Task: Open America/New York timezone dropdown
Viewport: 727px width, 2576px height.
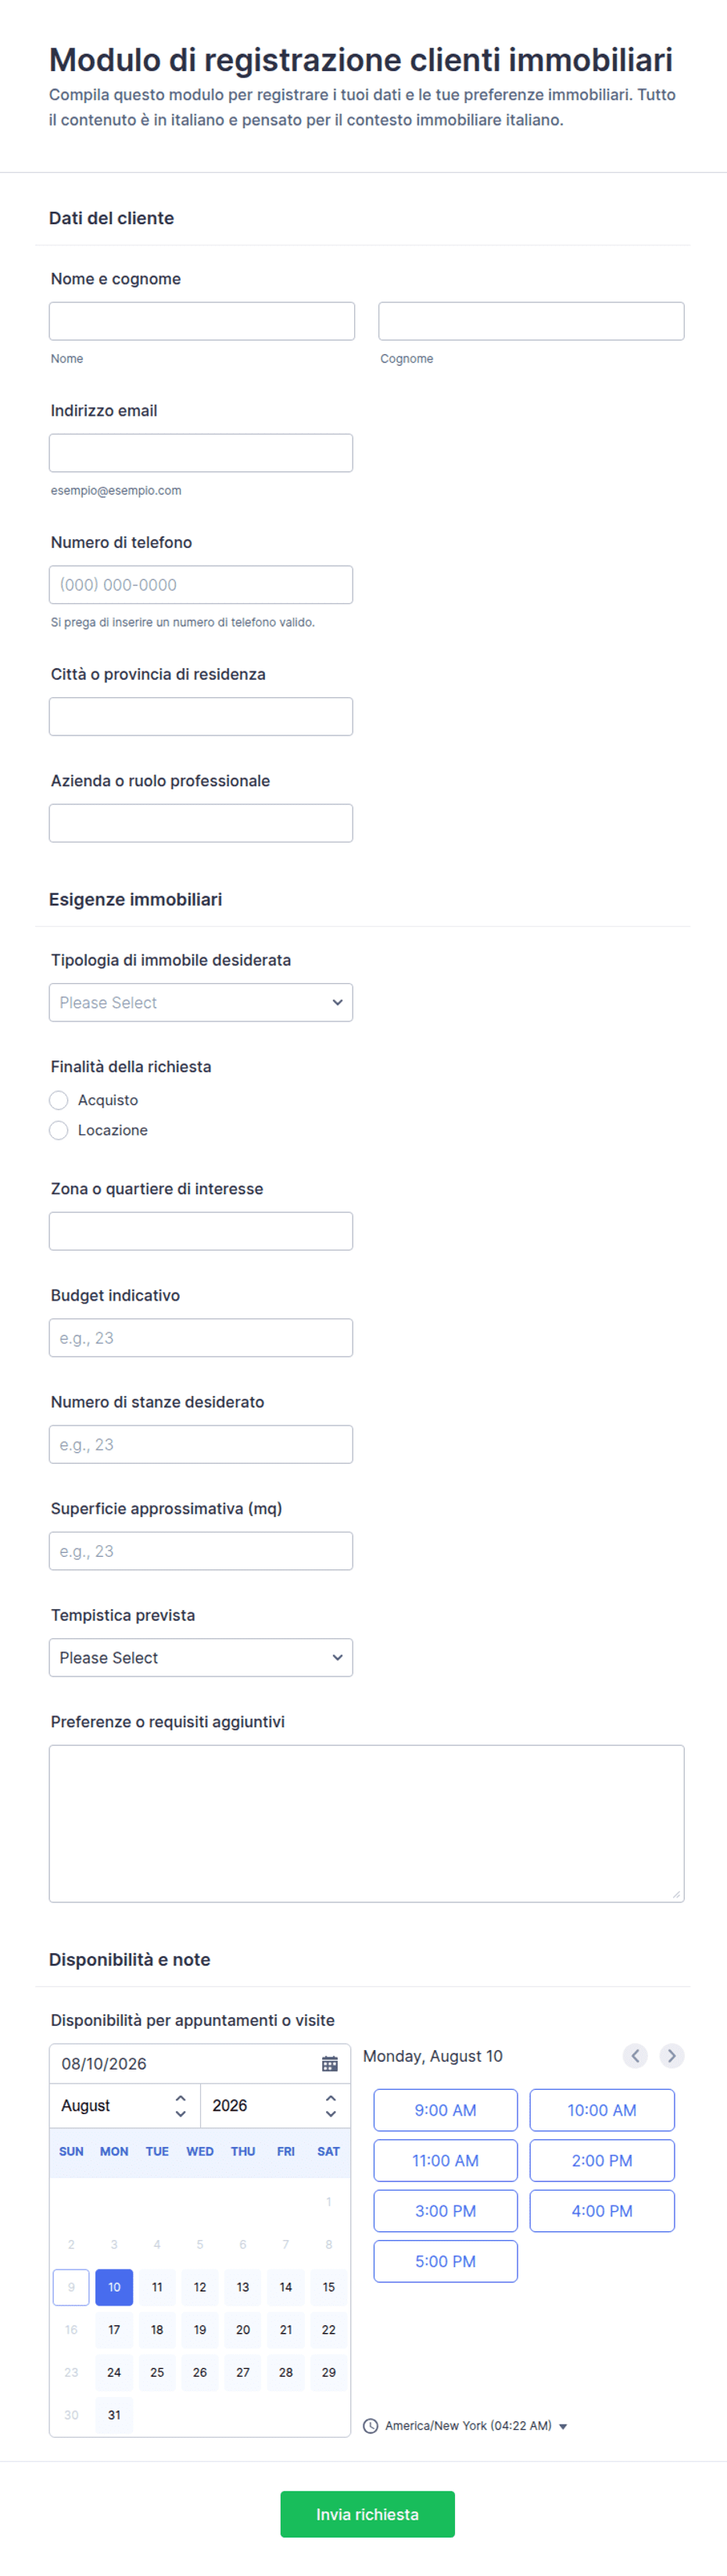Action: (476, 2425)
